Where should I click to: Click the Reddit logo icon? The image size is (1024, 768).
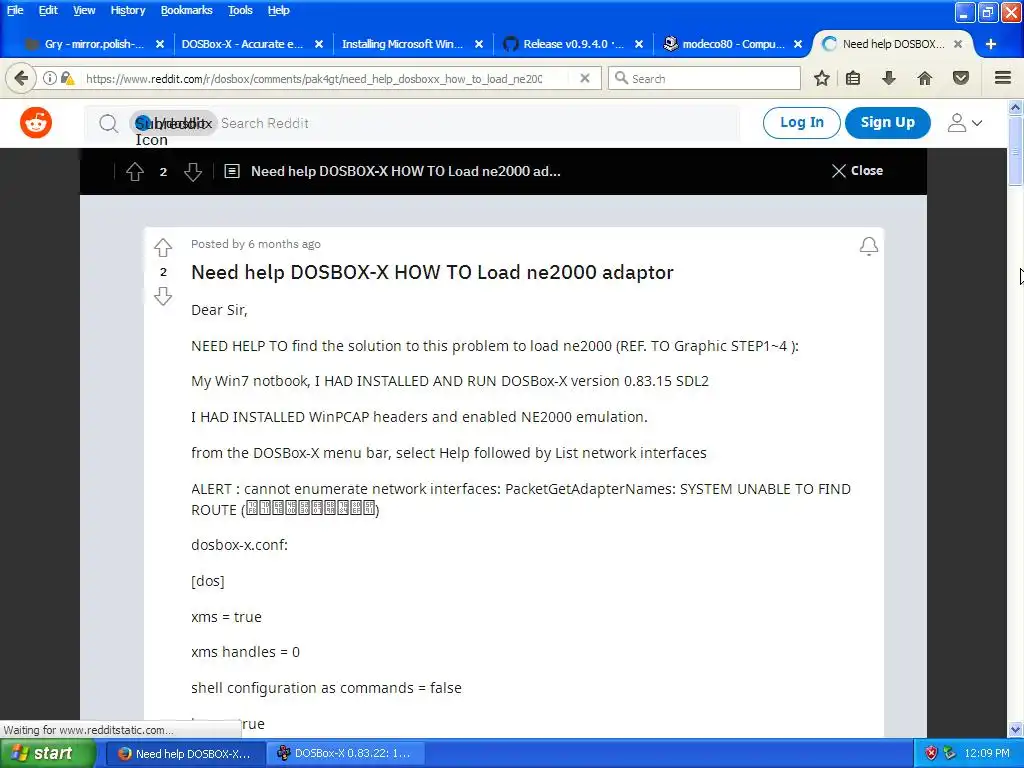click(36, 123)
